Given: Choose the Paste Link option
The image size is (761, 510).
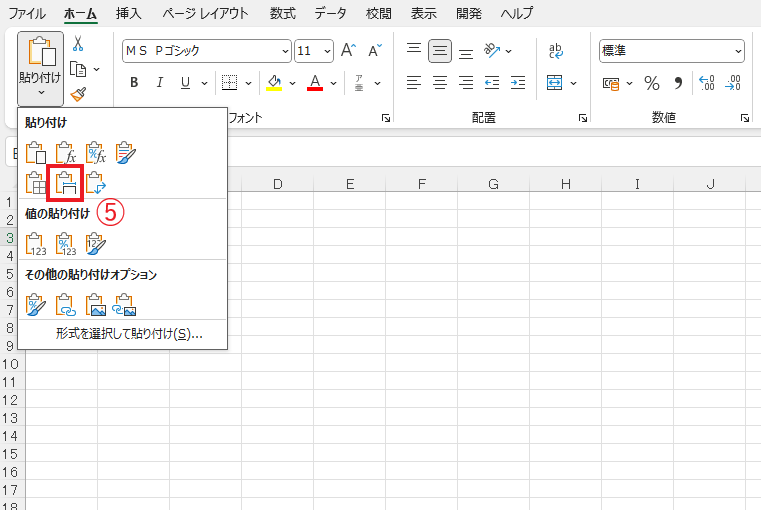Looking at the screenshot, I should click(66, 305).
